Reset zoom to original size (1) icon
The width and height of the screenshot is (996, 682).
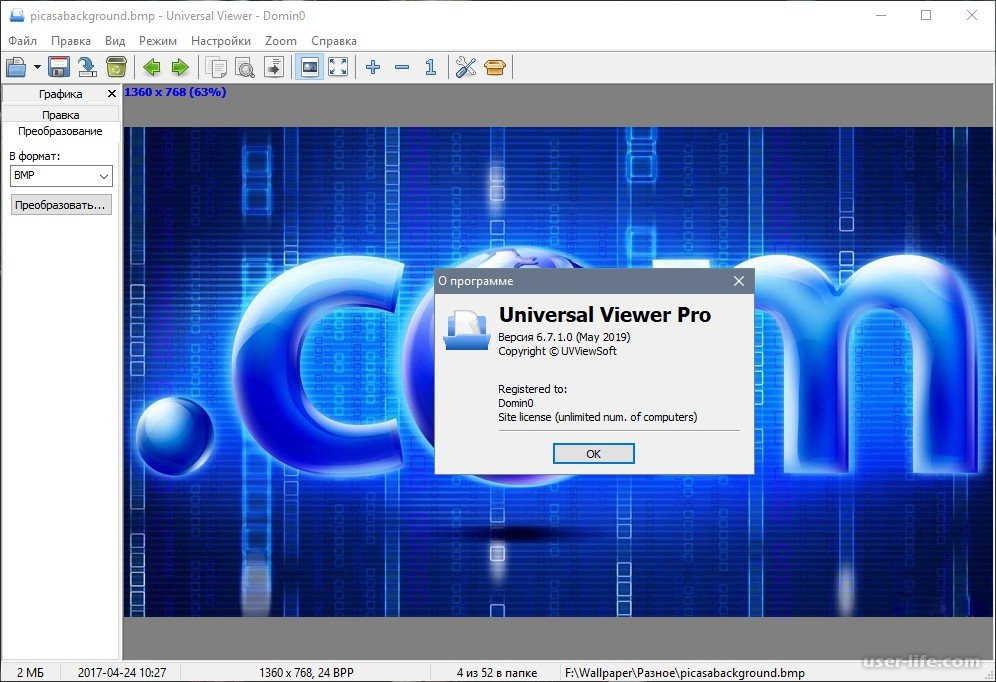pos(430,67)
